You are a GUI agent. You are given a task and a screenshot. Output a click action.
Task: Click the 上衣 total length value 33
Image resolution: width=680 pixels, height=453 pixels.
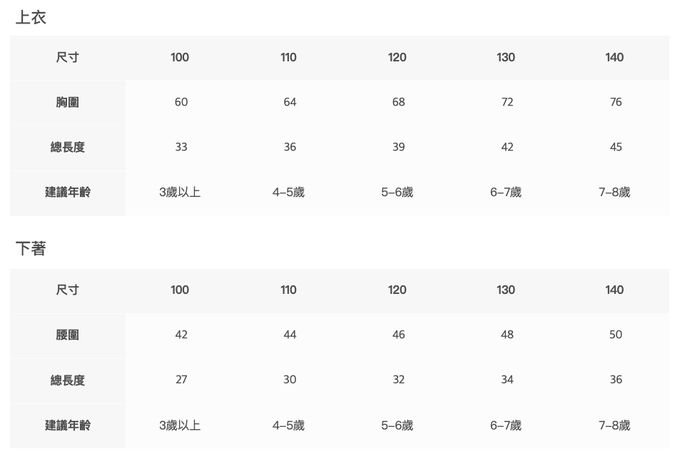pos(181,147)
